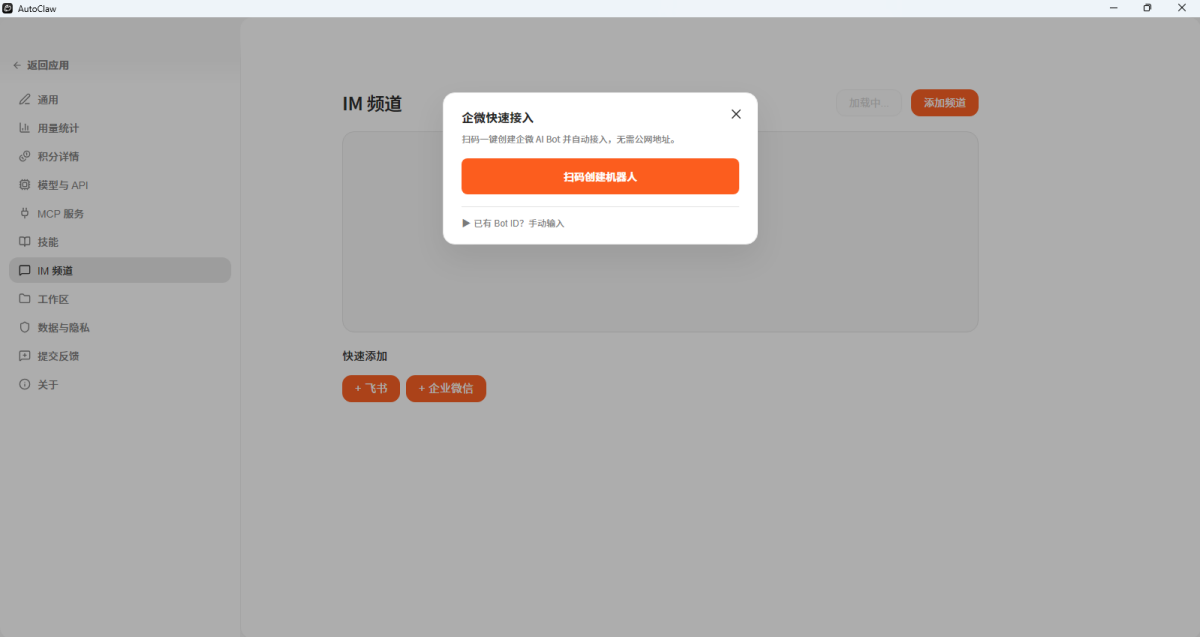Click the + 企业微信 quick add button

(x=446, y=388)
